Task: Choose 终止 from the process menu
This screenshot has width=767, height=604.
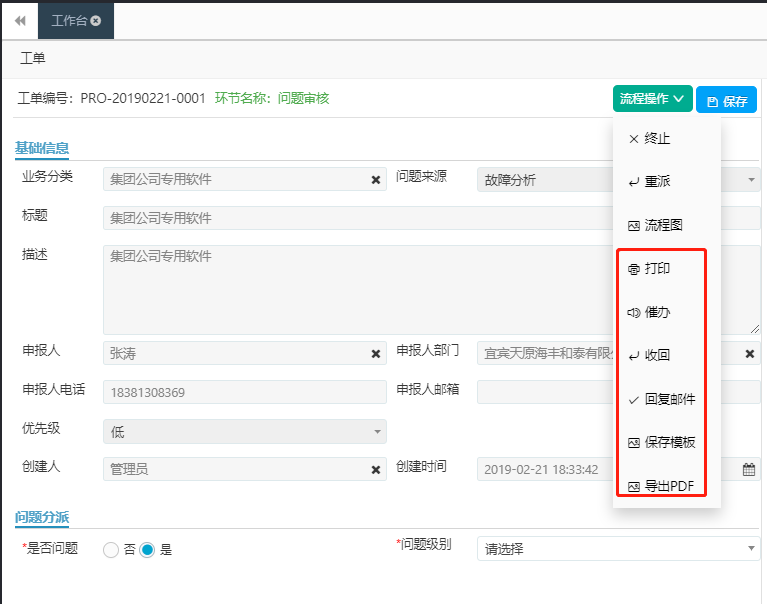Action: point(657,139)
